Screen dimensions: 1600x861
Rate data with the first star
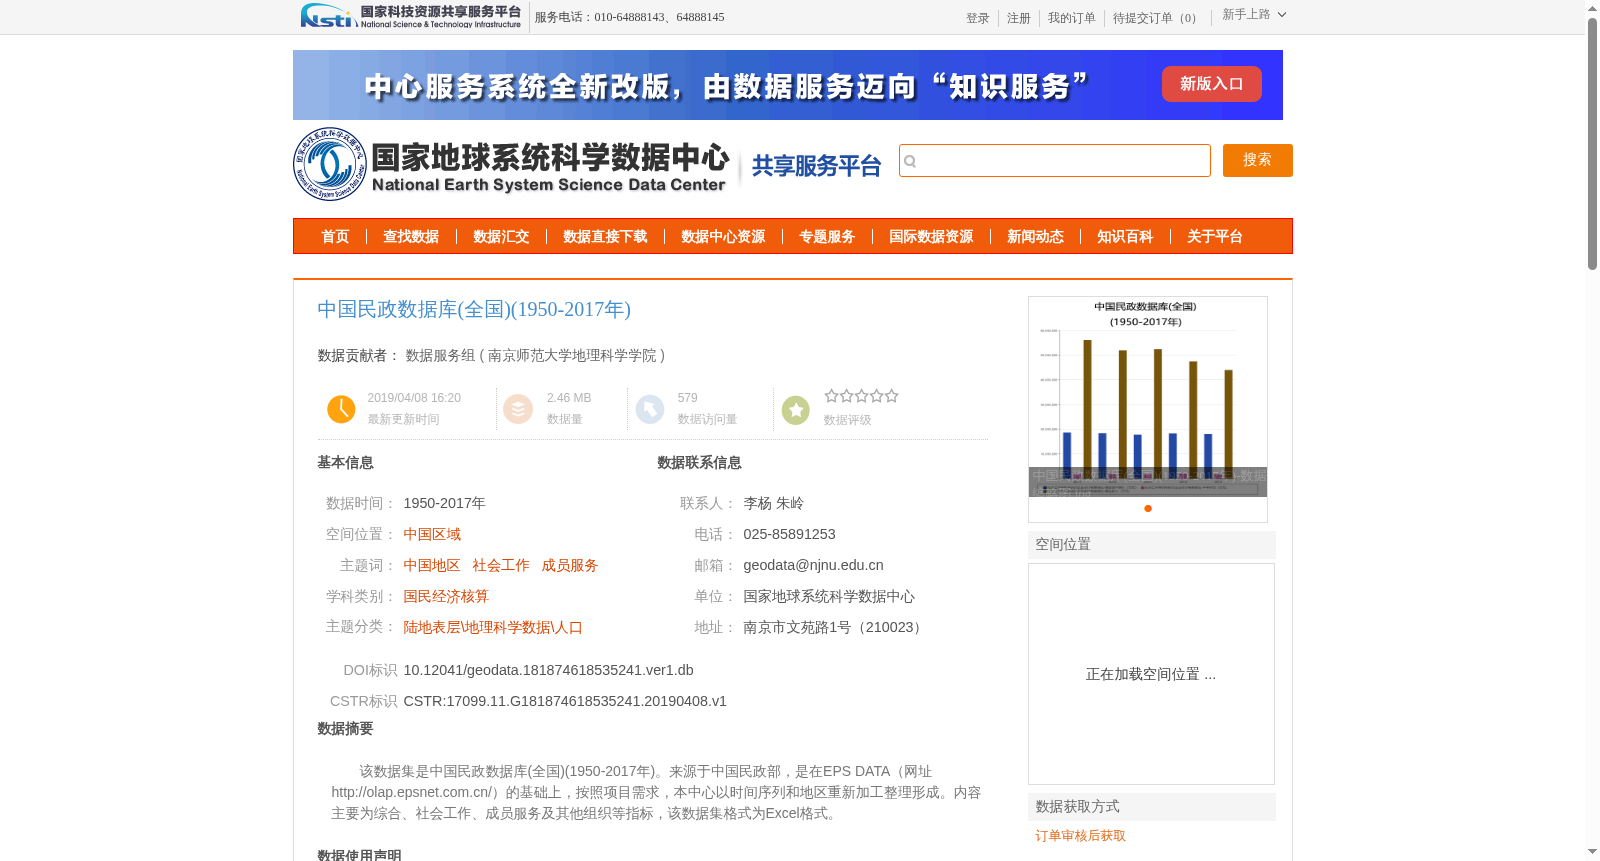pyautogui.click(x=831, y=396)
